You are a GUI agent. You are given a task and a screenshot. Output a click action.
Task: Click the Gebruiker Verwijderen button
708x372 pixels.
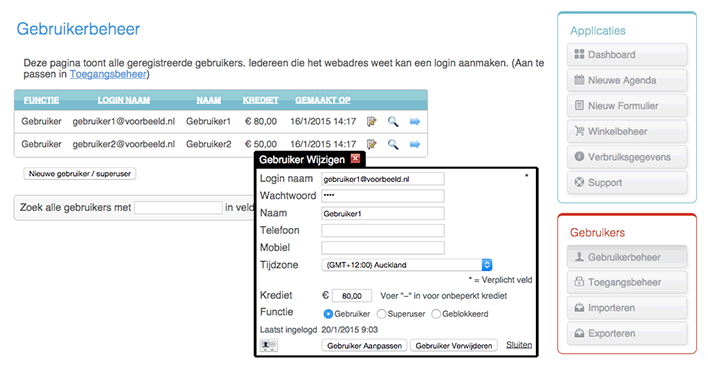[454, 346]
